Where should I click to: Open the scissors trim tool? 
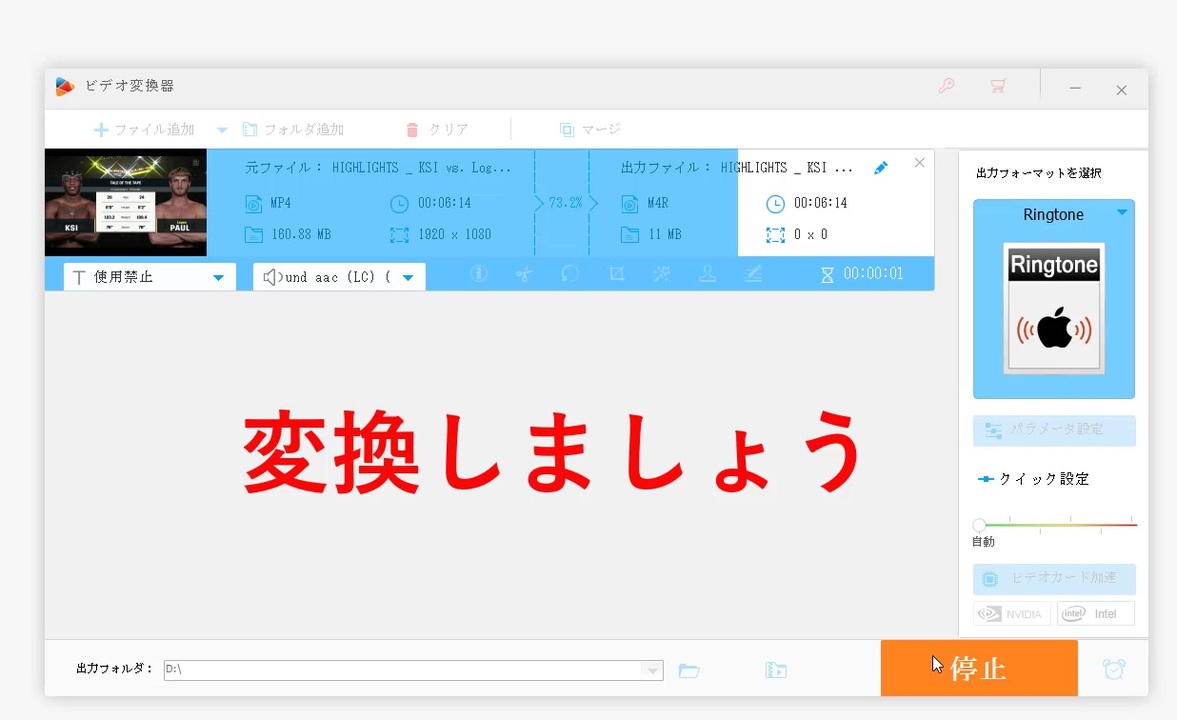pos(524,274)
